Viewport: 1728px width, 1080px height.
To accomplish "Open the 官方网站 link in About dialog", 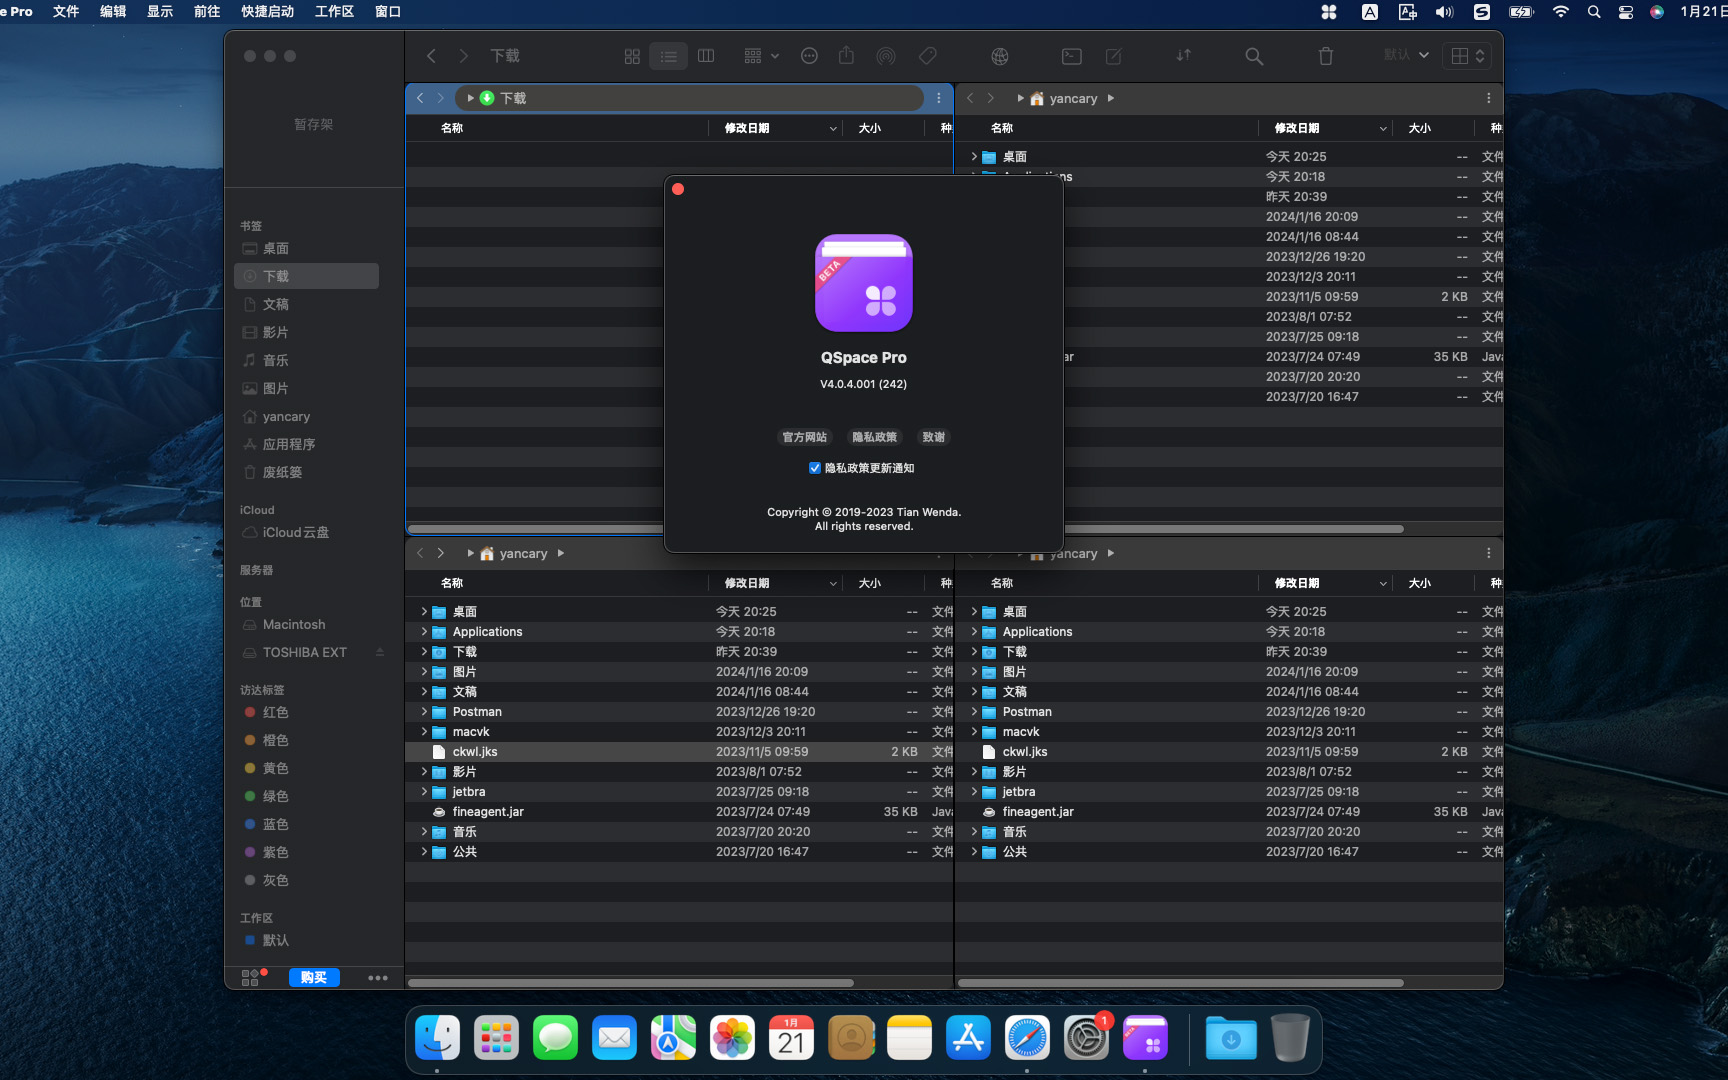I will pyautogui.click(x=804, y=437).
